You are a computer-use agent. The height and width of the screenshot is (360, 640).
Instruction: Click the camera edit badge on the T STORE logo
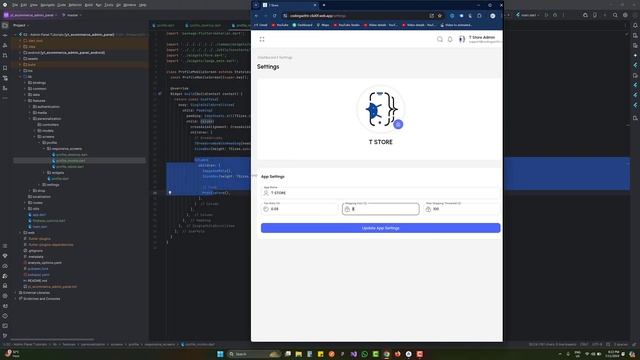click(x=398, y=124)
